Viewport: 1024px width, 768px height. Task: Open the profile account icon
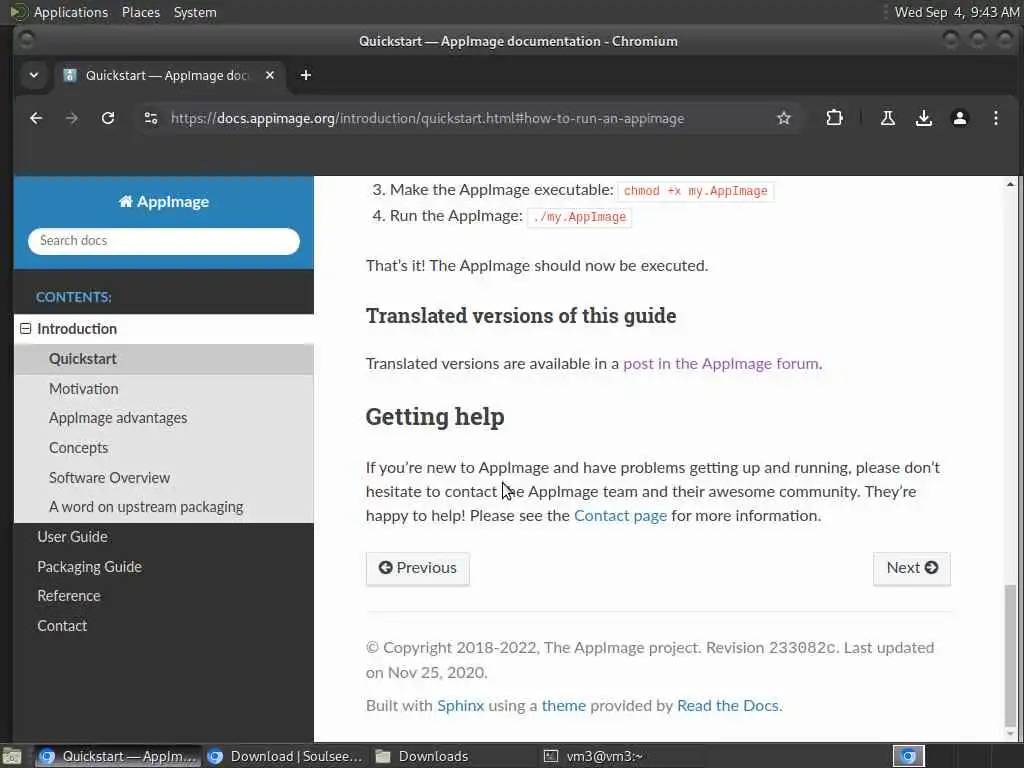[x=959, y=118]
